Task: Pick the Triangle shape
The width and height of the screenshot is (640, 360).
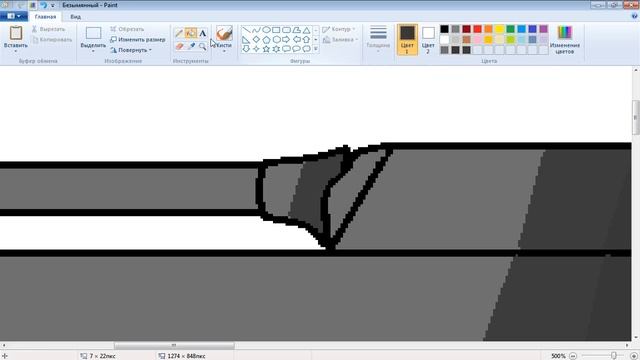Action: pyautogui.click(x=306, y=30)
